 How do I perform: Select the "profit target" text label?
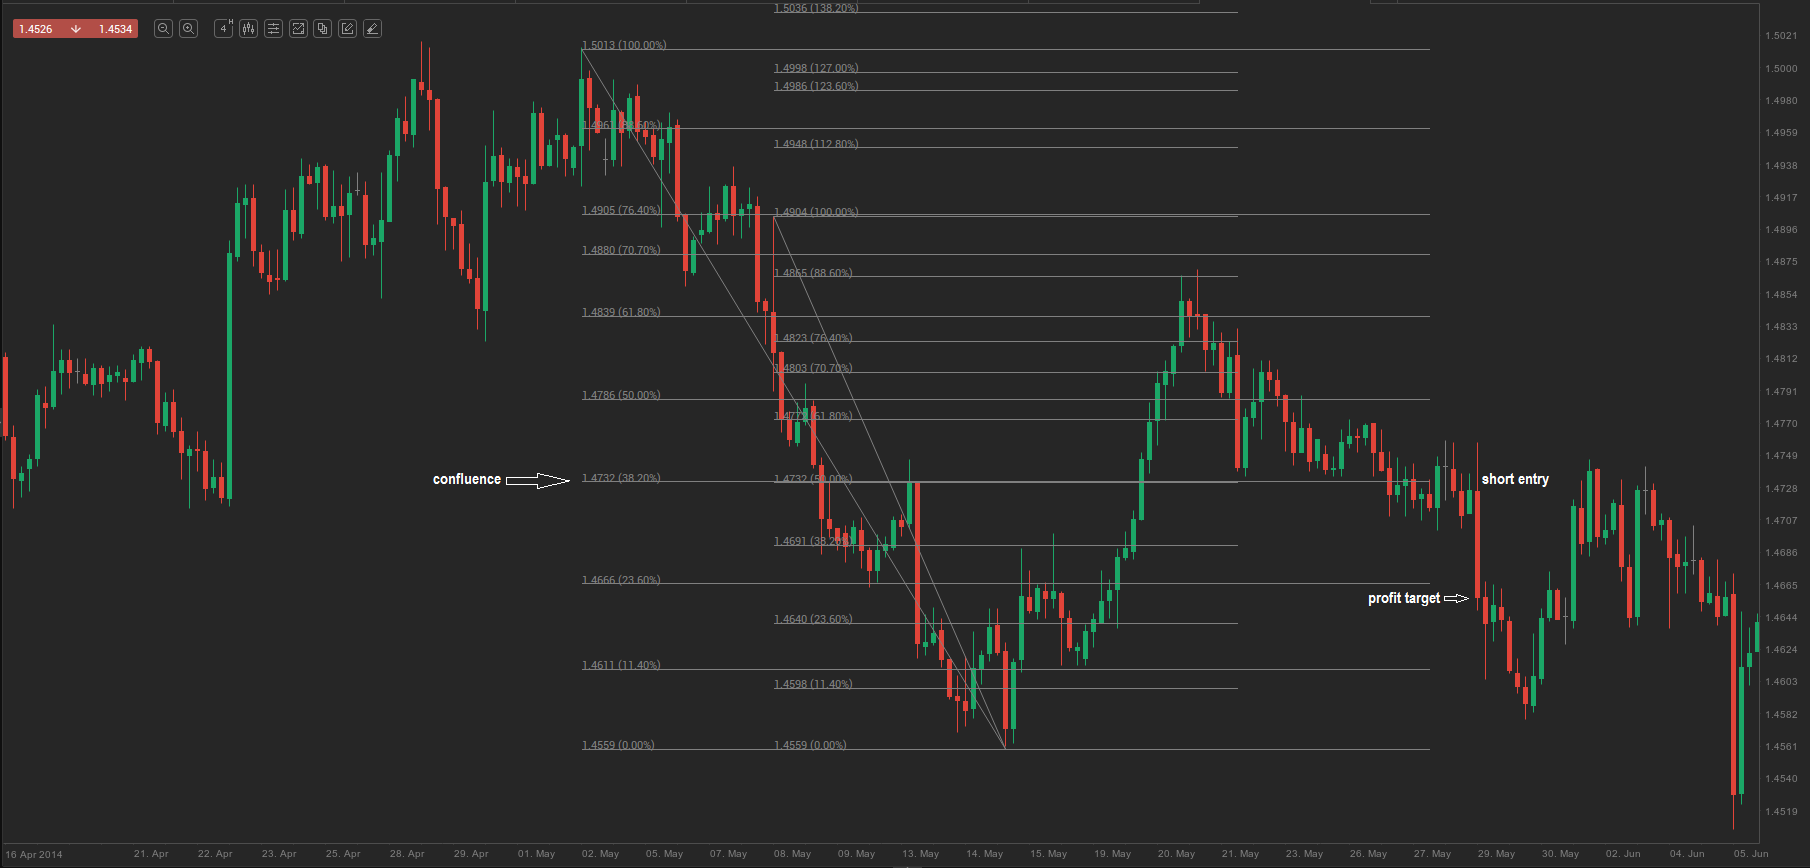(x=1403, y=598)
